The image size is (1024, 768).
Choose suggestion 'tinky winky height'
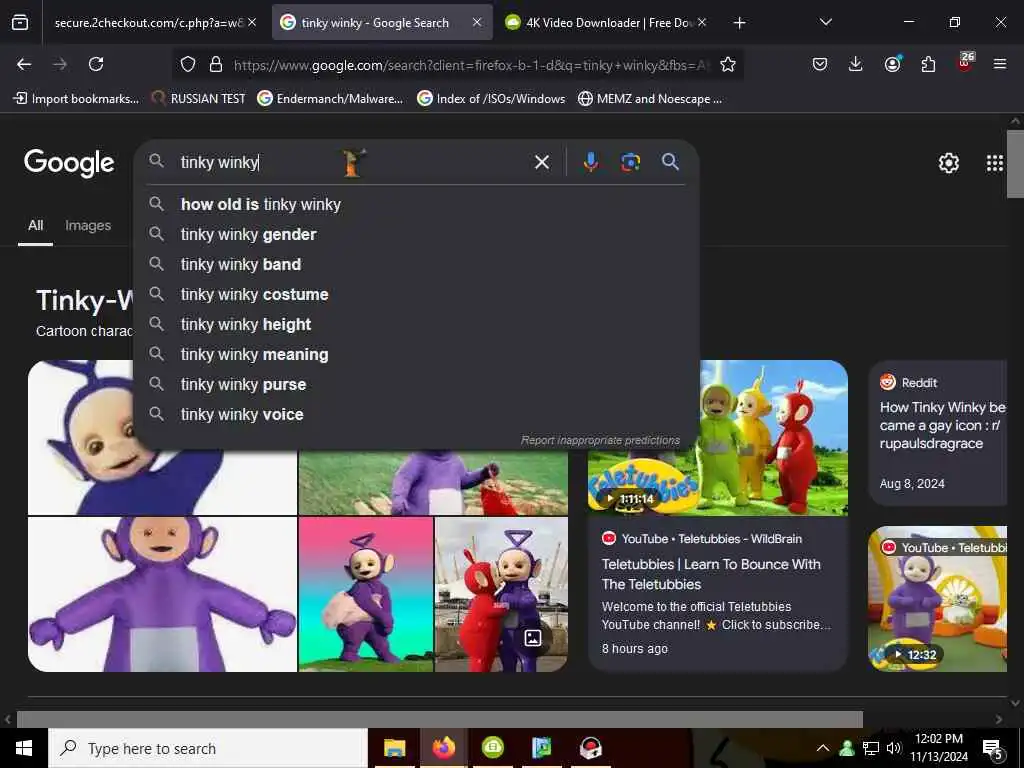click(x=416, y=325)
